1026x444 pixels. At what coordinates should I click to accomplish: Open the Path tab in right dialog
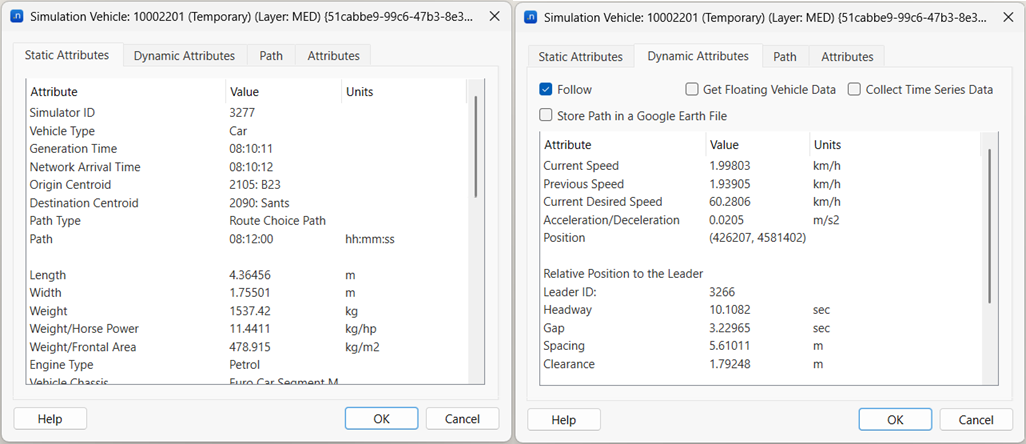click(x=785, y=57)
